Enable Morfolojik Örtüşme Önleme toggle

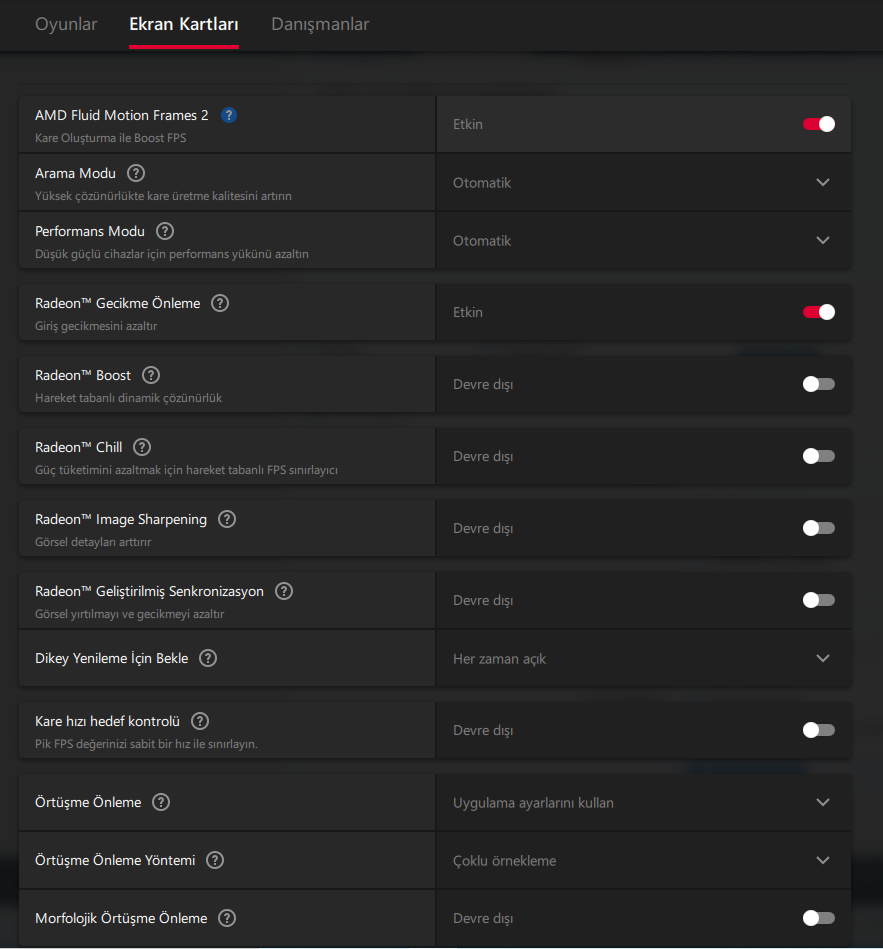(819, 918)
